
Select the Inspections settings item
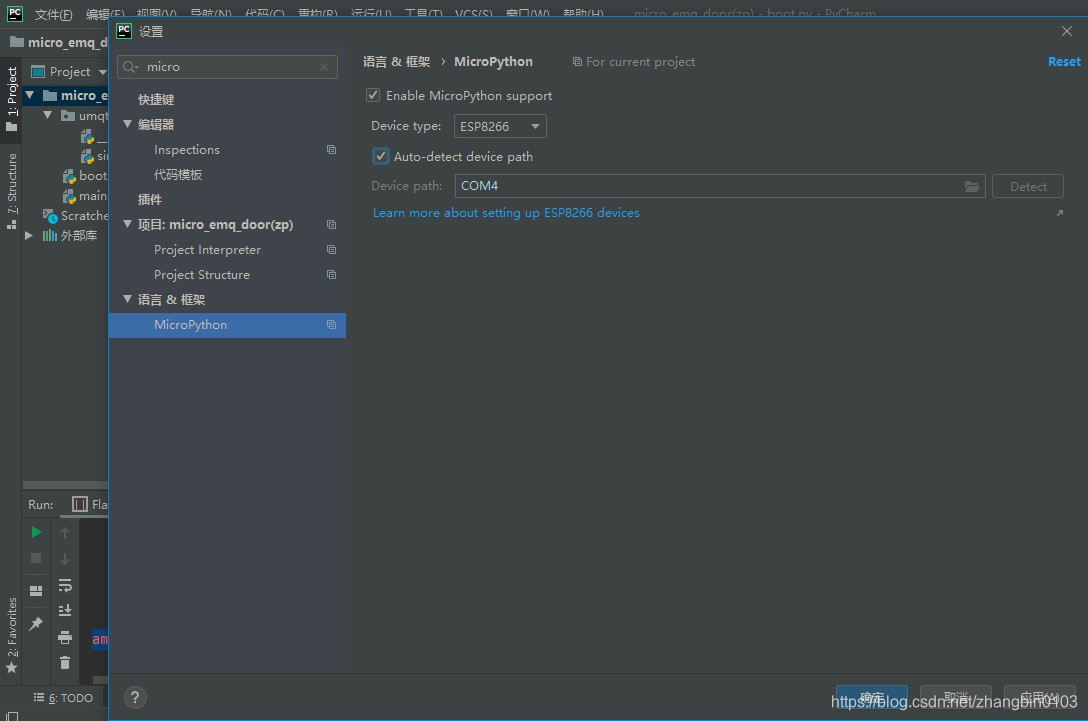click(187, 150)
